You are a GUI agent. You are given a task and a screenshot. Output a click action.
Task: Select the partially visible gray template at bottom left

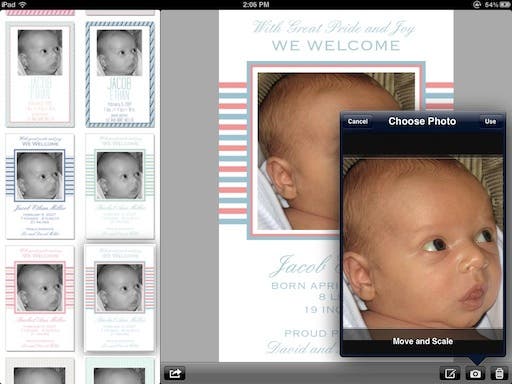tap(40, 371)
